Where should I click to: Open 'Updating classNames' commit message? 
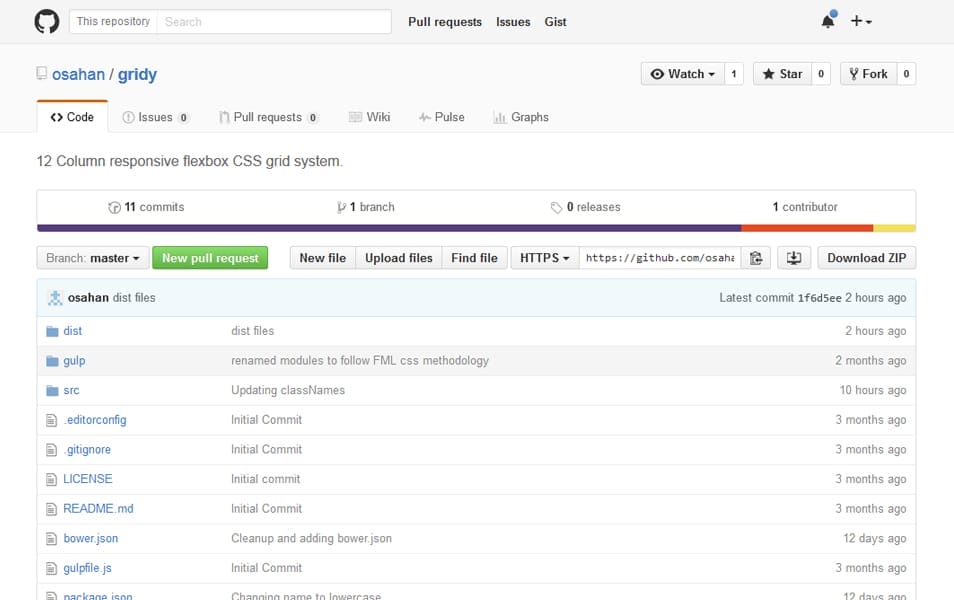288,390
